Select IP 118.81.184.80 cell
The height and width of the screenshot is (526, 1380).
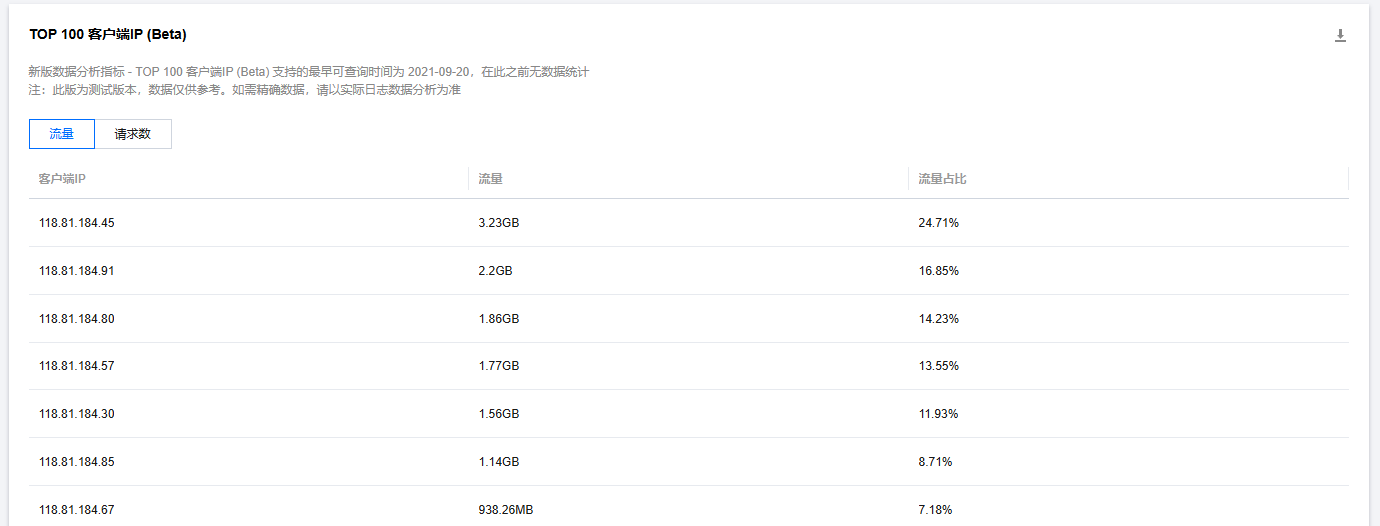(77, 319)
